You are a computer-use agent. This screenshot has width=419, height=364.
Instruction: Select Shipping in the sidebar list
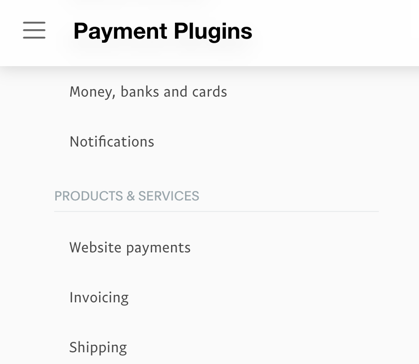pyautogui.click(x=98, y=347)
